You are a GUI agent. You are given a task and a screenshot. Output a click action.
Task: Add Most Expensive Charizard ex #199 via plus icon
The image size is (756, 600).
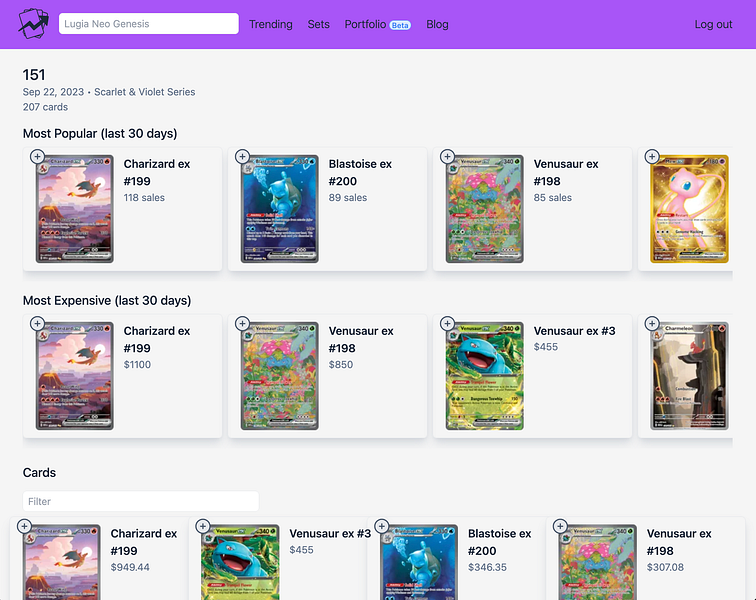pos(37,323)
